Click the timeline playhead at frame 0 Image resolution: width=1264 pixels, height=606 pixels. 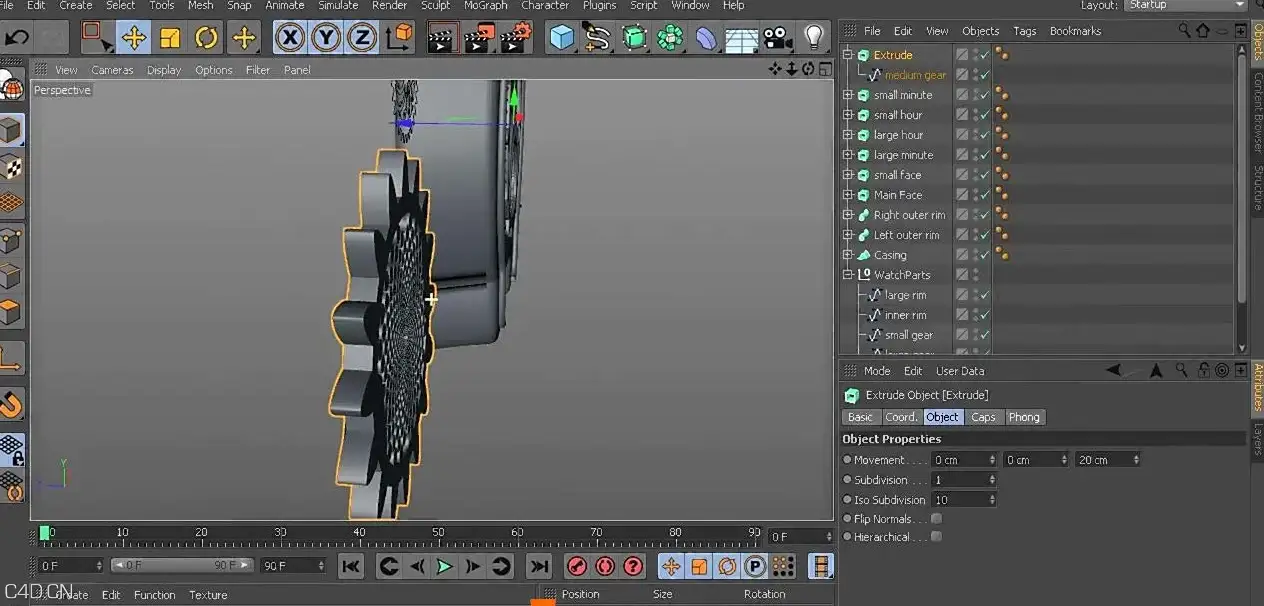[x=45, y=534]
